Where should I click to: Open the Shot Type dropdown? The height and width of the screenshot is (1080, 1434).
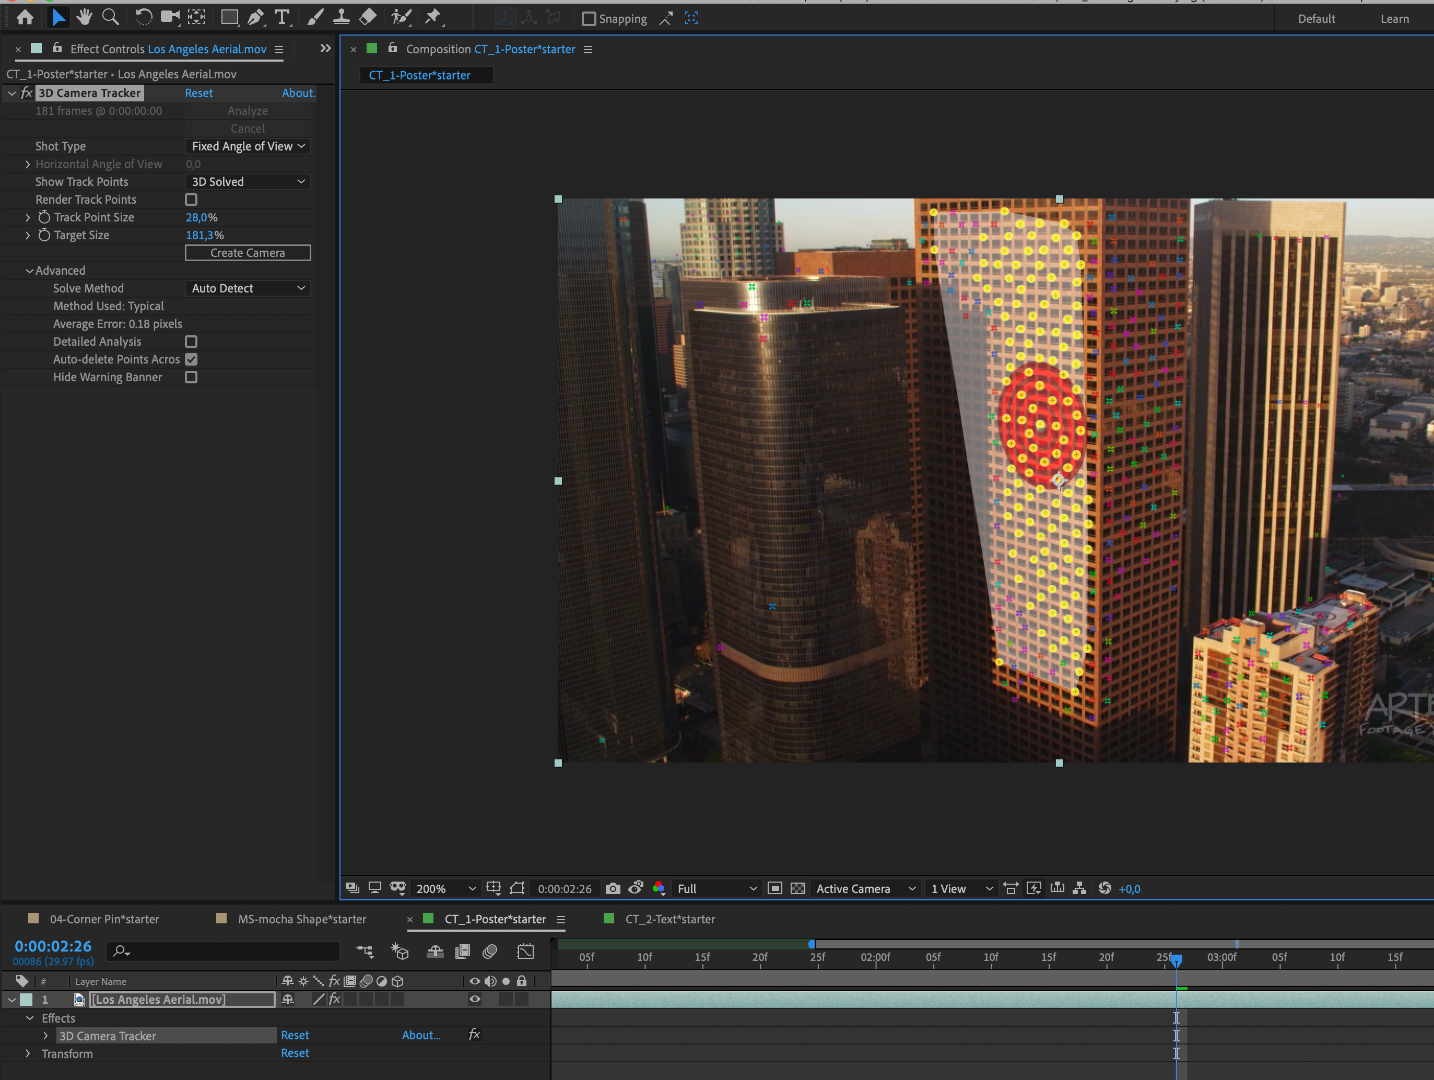coord(248,146)
